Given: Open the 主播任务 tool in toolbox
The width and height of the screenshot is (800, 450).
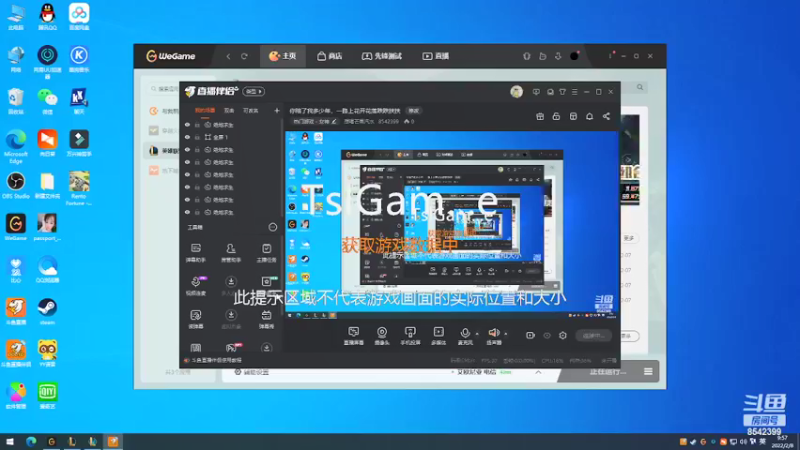Looking at the screenshot, I should [x=266, y=253].
